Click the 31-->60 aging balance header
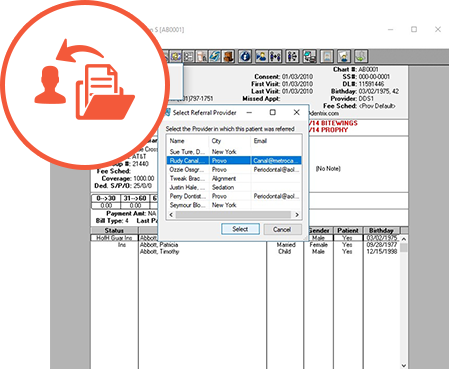This screenshot has width=449, height=369. point(135,198)
